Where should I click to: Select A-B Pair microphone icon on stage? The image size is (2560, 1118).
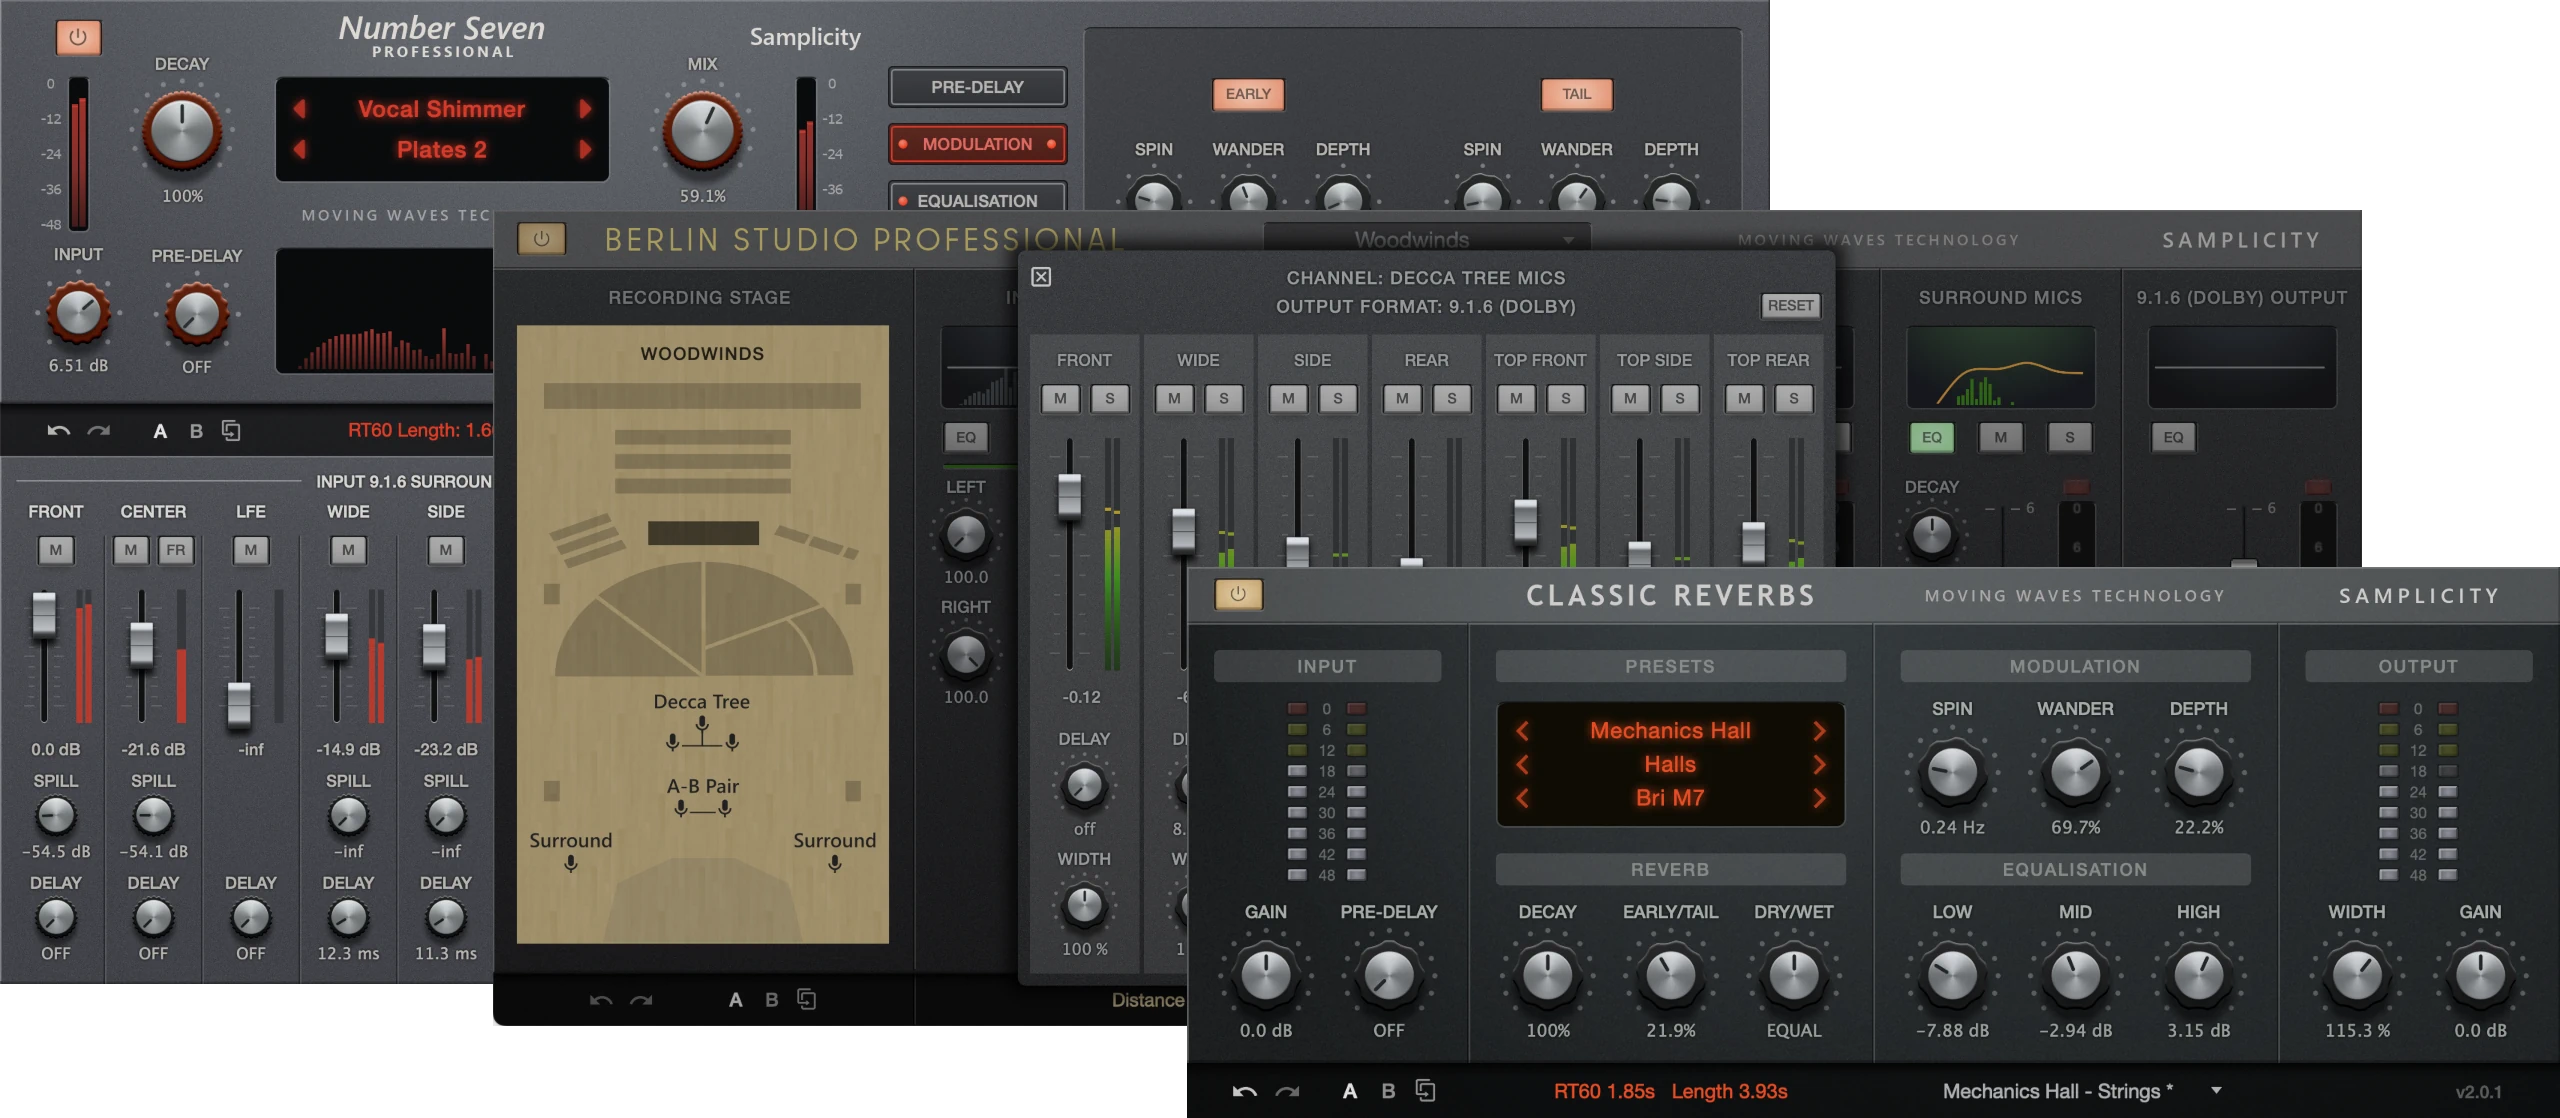click(x=702, y=808)
